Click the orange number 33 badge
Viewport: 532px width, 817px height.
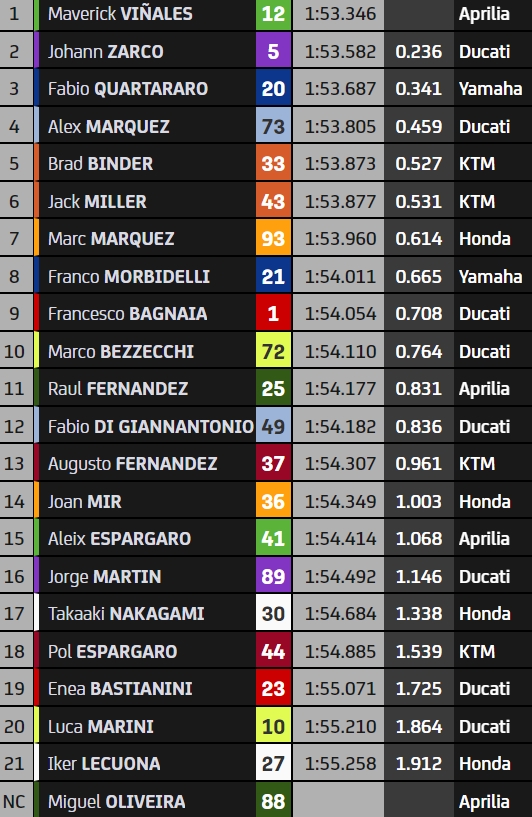click(274, 164)
